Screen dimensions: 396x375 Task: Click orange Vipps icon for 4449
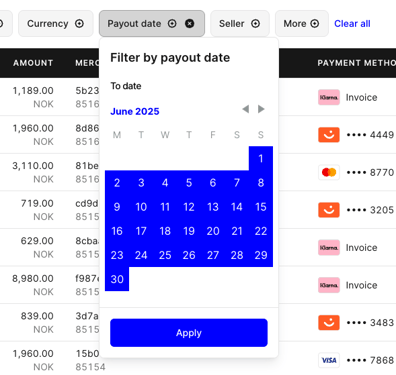click(x=329, y=135)
